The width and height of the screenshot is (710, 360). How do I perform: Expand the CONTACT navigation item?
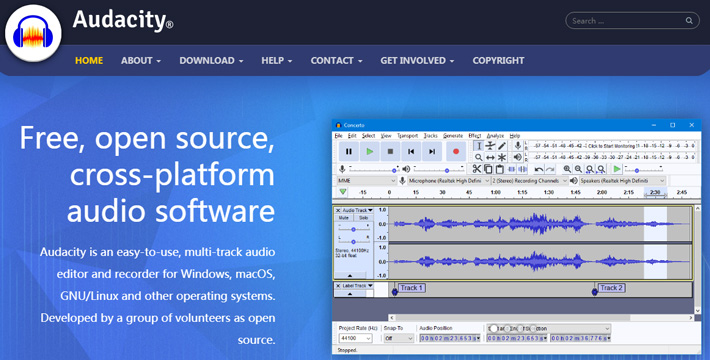point(336,61)
